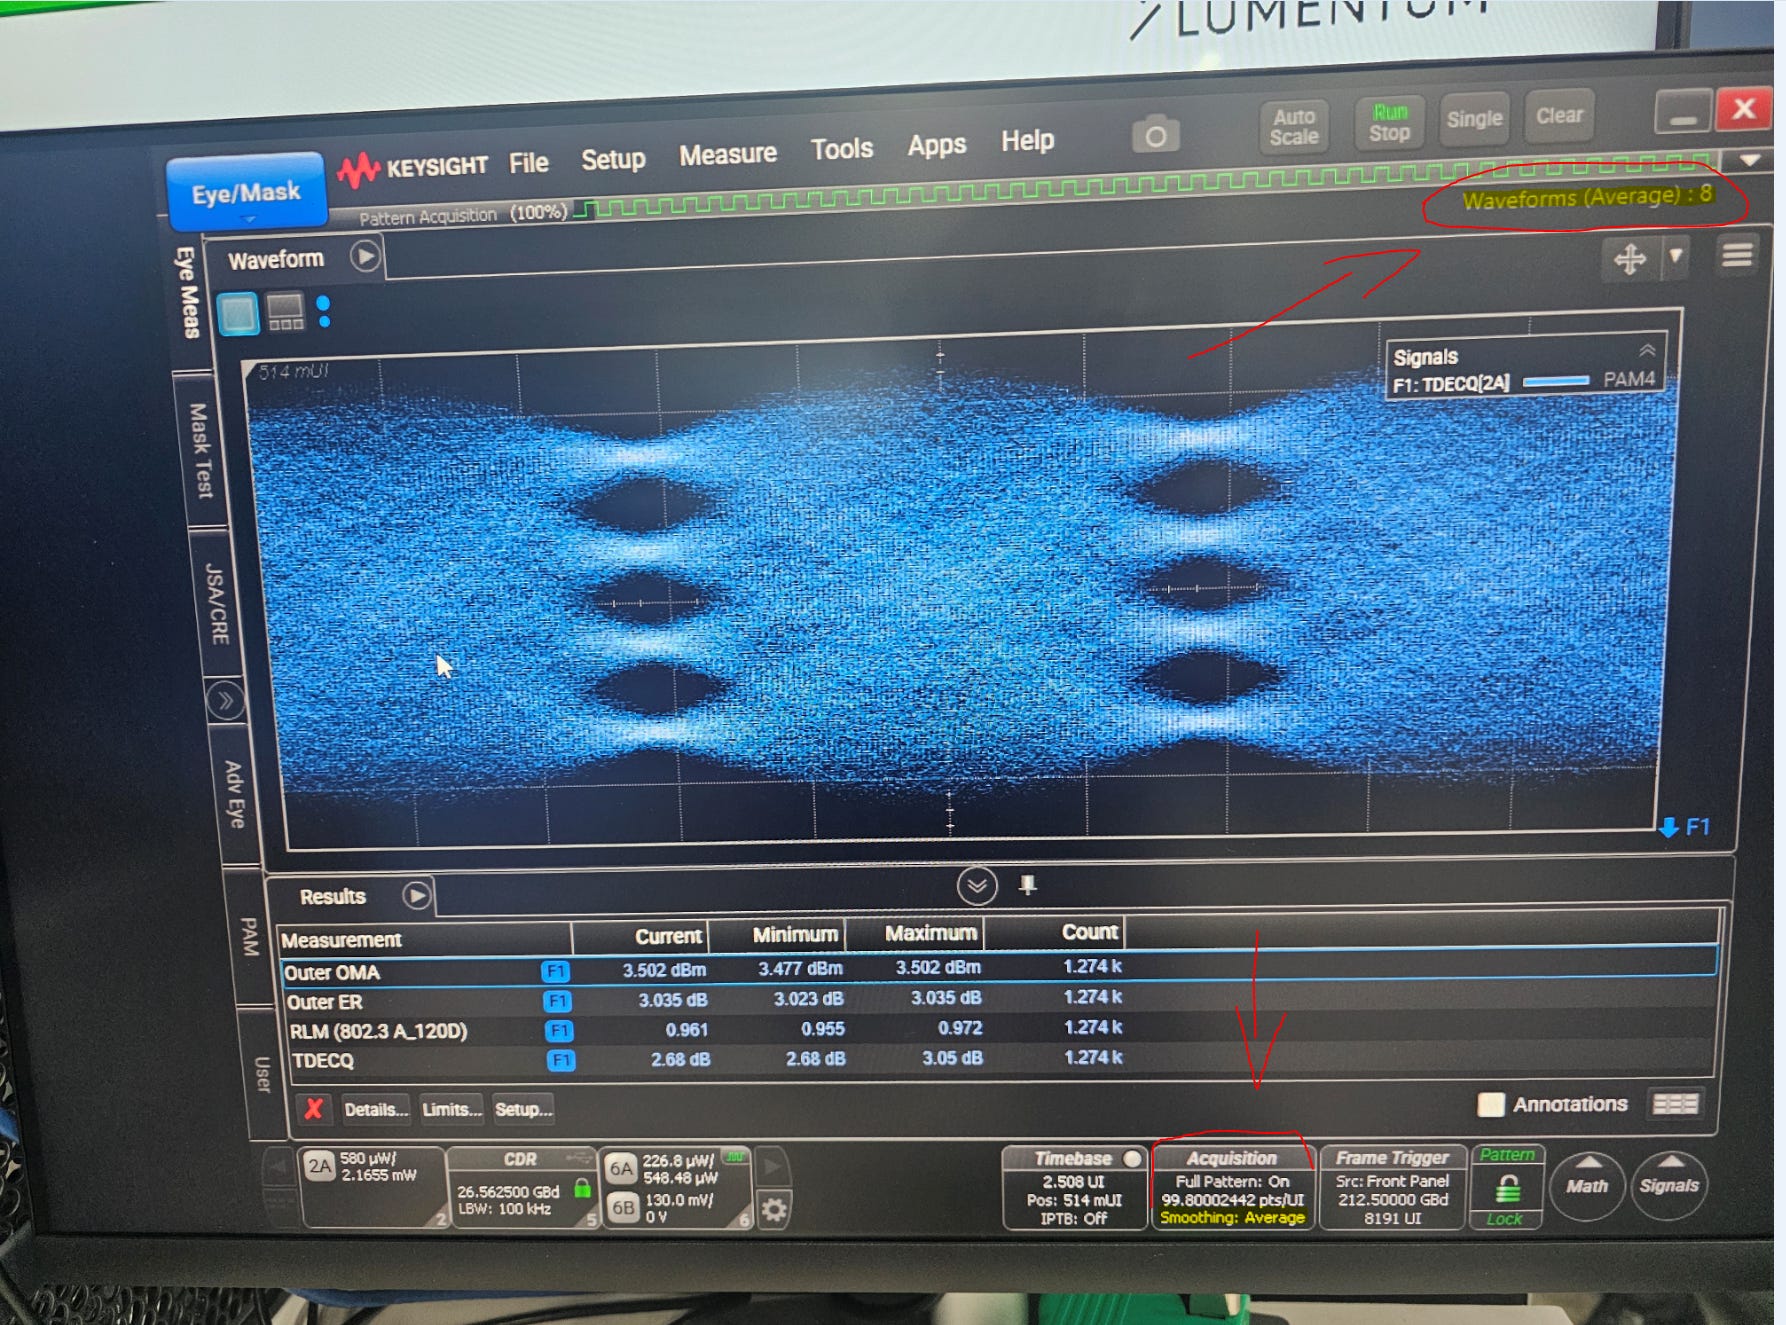Click the F1 badge in RLM row
The image size is (1786, 1325).
[560, 1030]
